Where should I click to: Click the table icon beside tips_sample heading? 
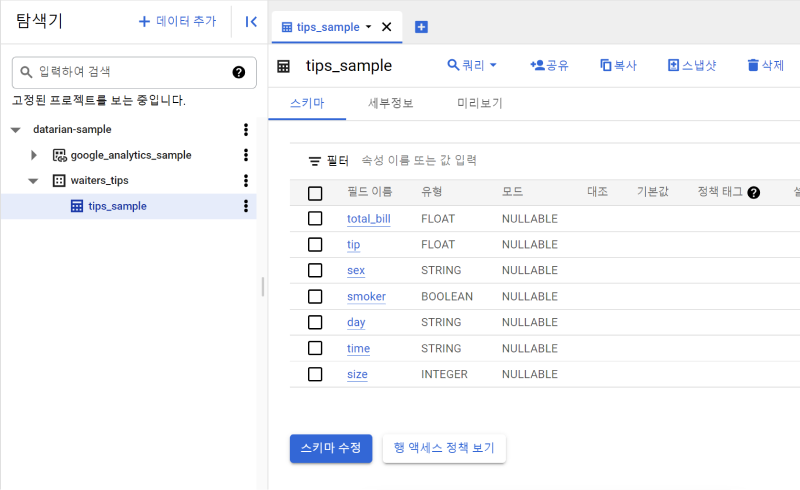point(283,66)
